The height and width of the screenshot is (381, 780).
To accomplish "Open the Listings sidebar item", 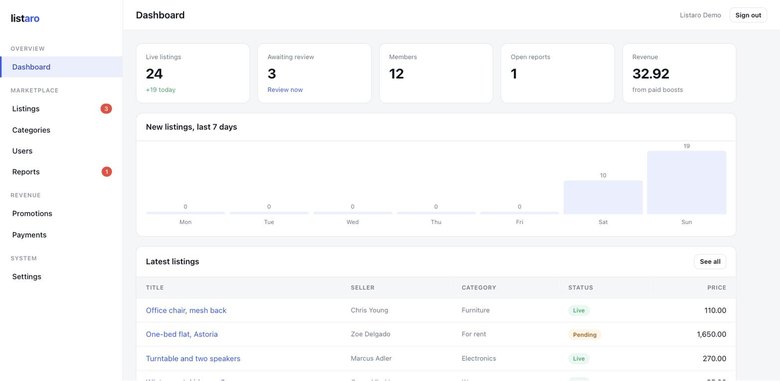I will pyautogui.click(x=61, y=109).
